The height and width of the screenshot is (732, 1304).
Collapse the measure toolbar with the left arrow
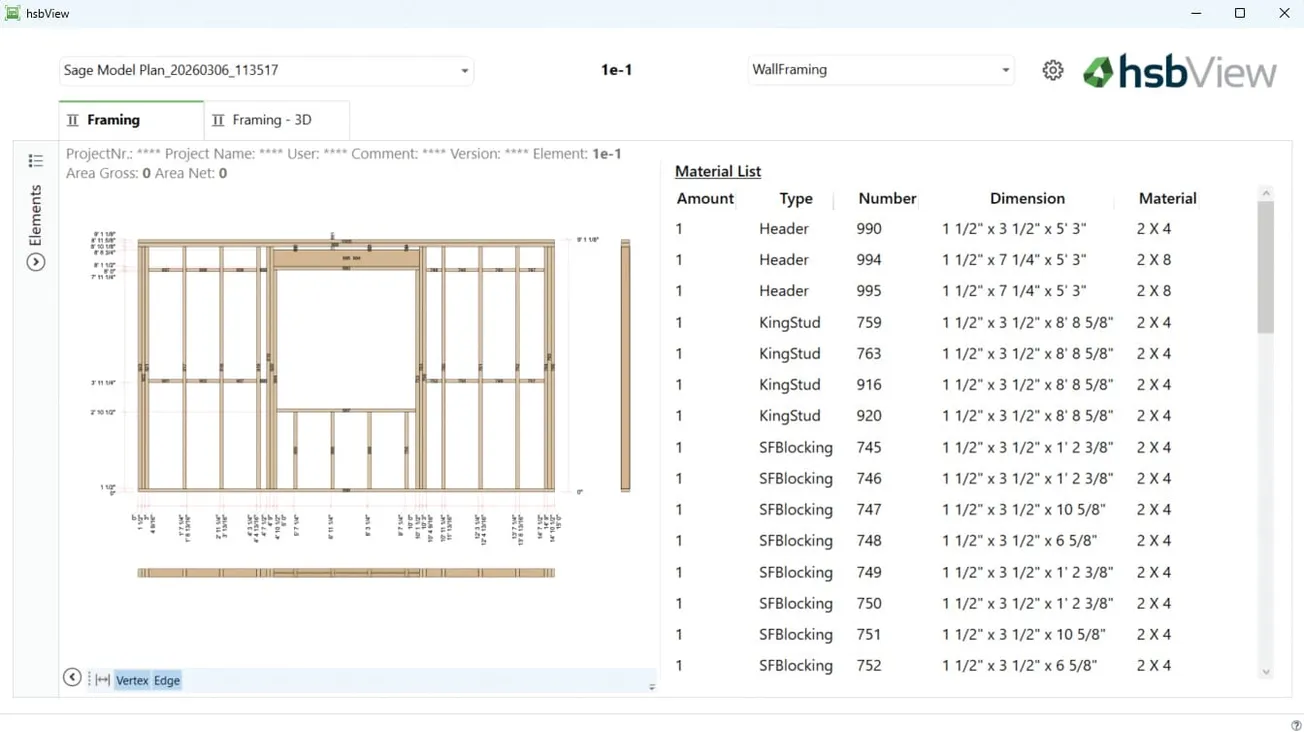[72, 678]
